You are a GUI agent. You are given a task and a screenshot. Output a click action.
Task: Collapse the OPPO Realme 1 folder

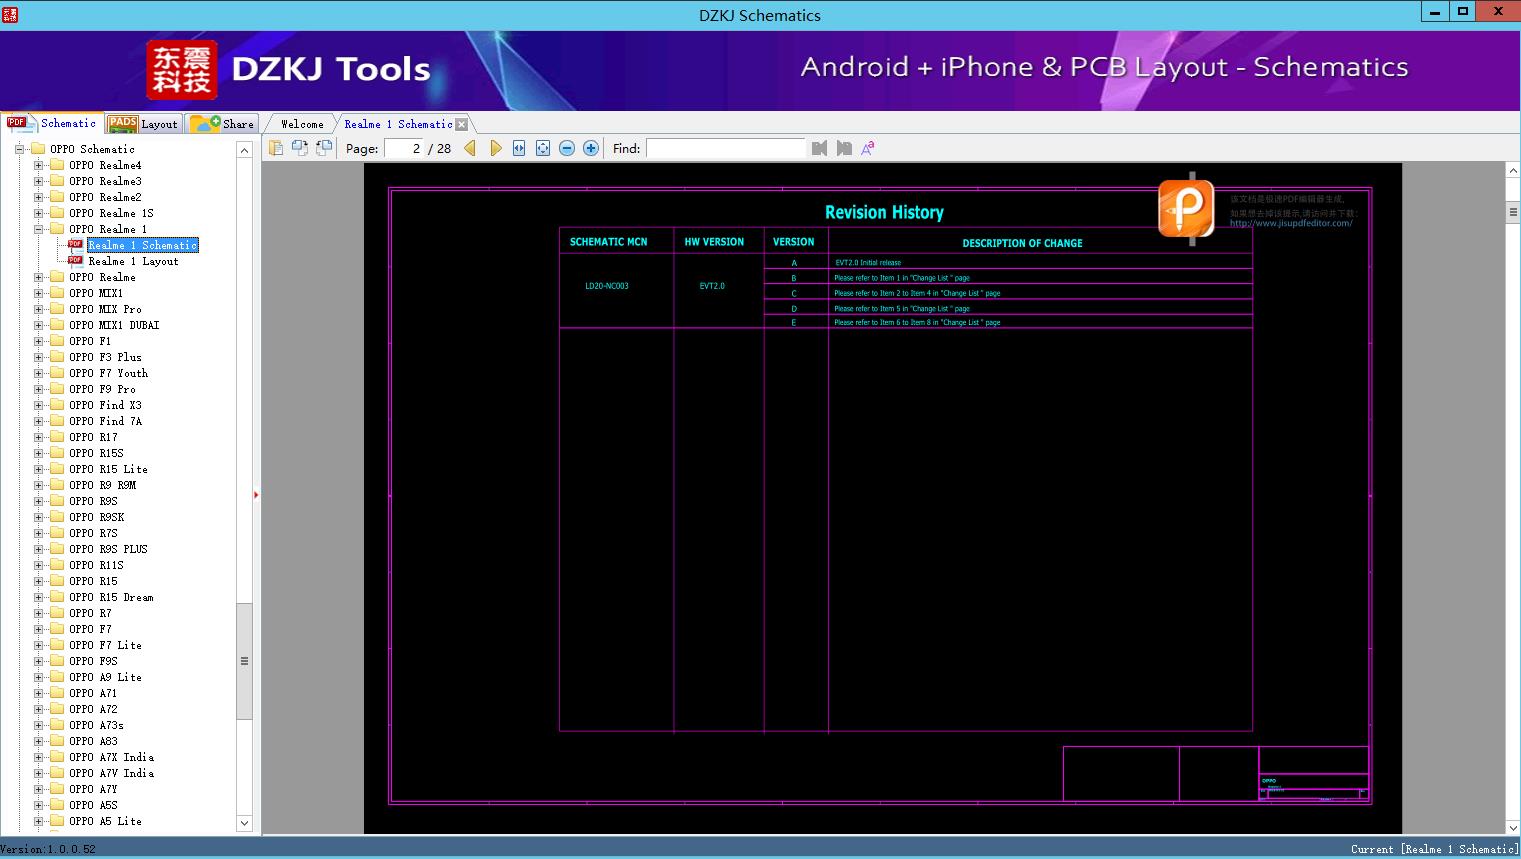38,229
